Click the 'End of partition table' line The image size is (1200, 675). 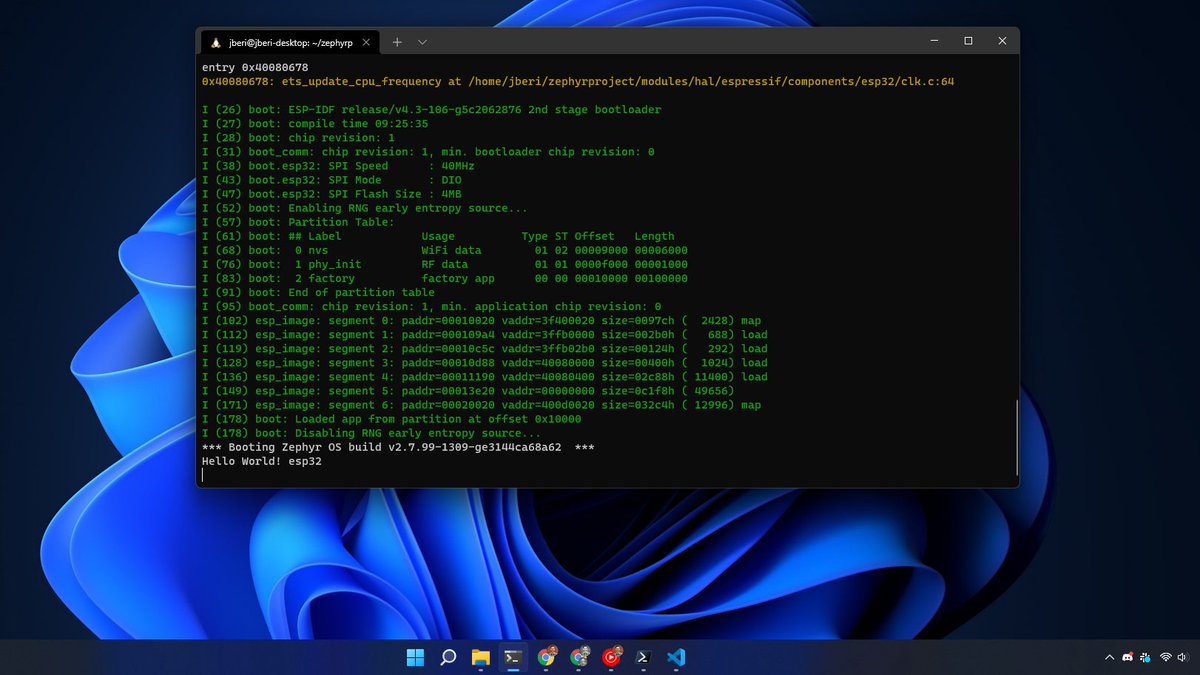click(318, 292)
